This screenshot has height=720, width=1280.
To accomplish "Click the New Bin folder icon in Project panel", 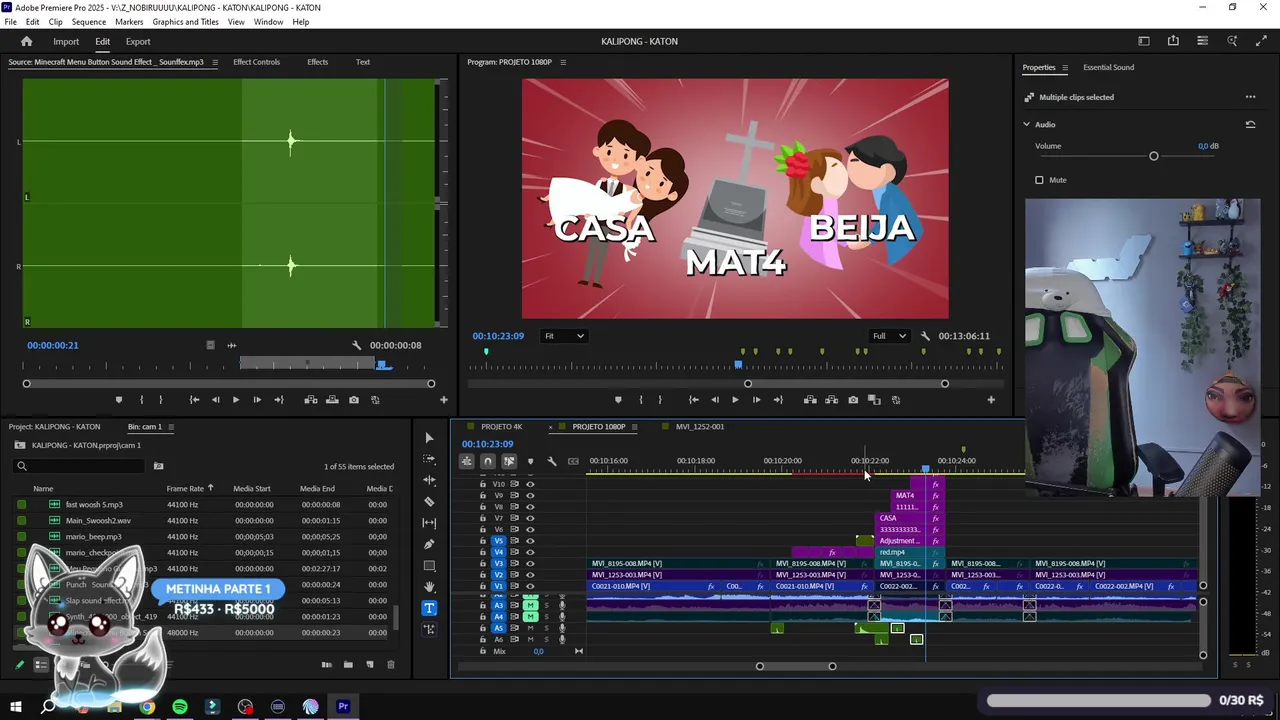I will click(348, 665).
